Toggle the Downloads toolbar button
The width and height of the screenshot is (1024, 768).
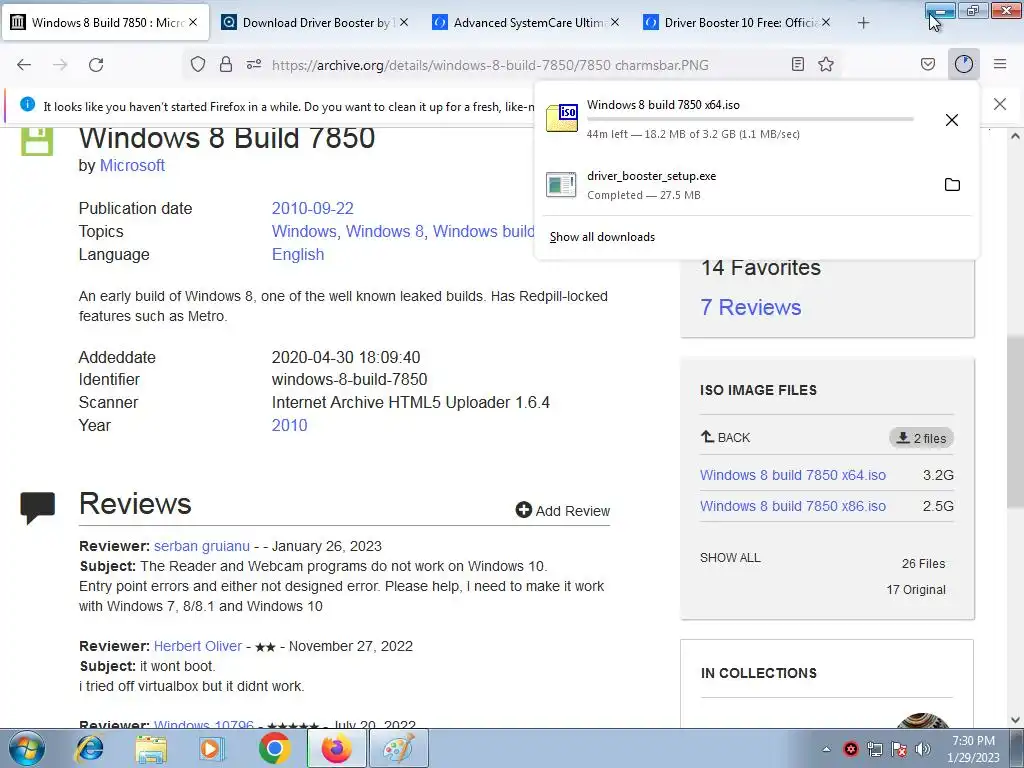[x=964, y=64]
